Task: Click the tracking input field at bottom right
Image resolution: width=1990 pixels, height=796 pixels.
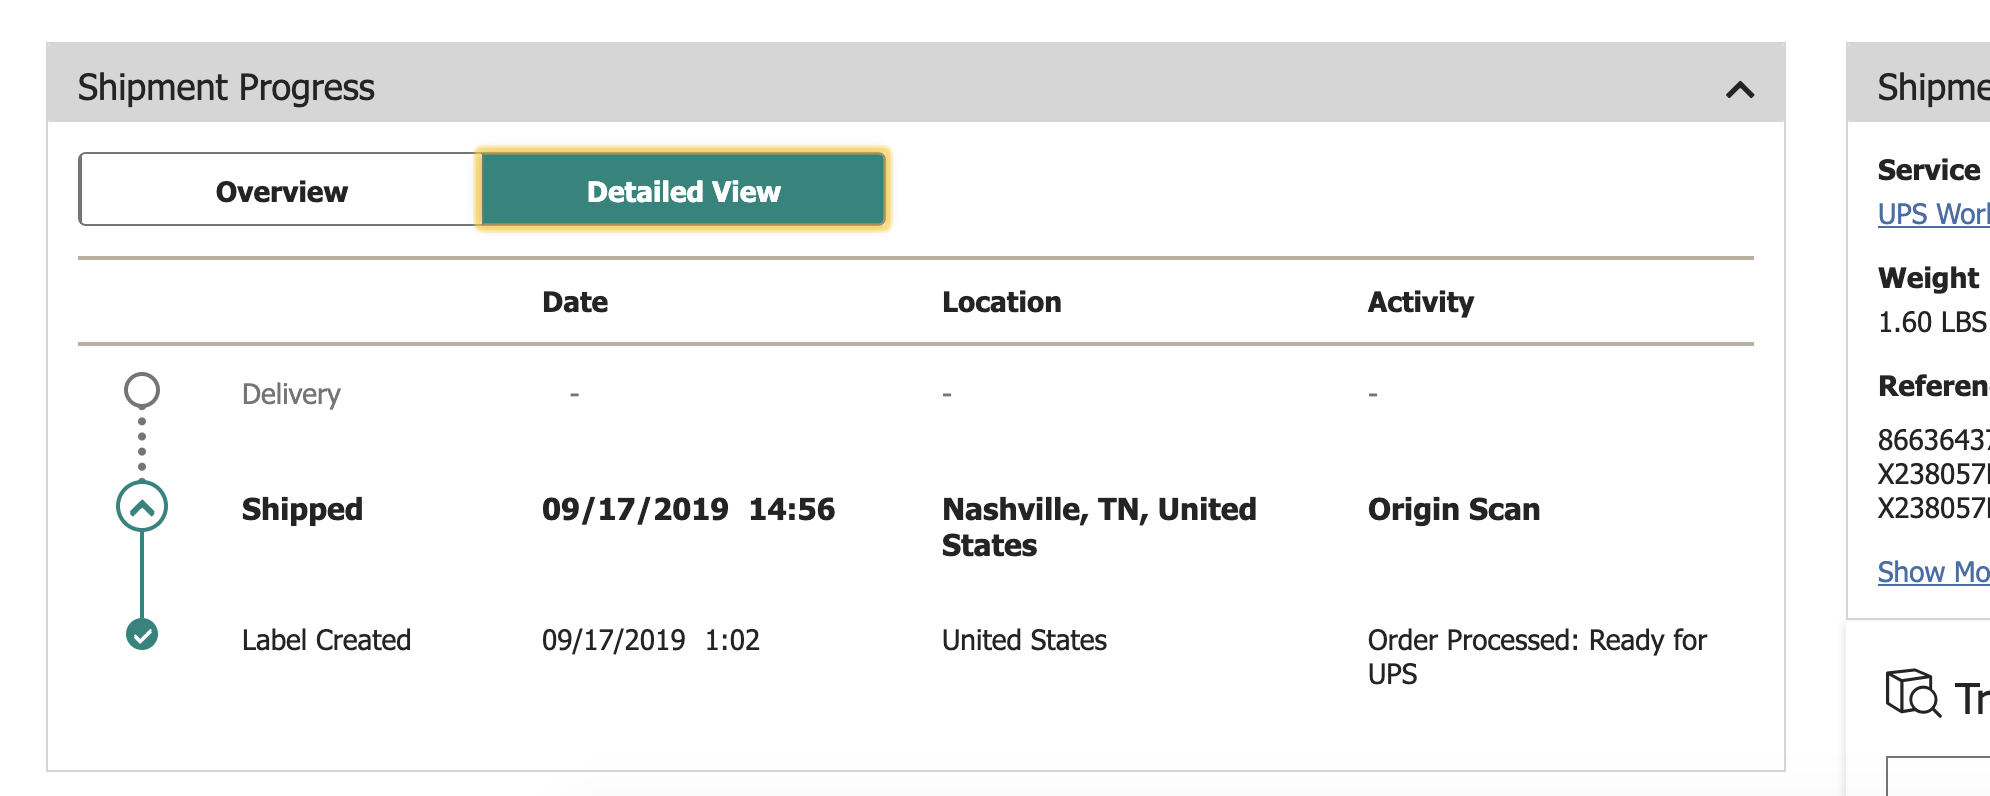Action: (1938, 776)
